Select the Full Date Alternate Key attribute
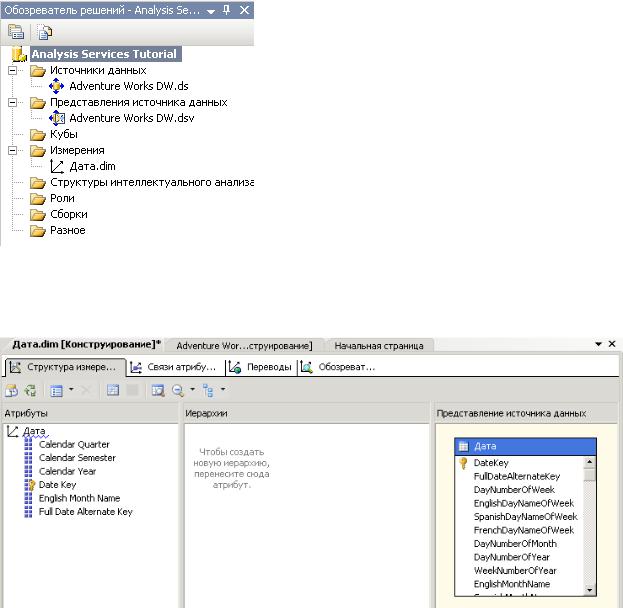This screenshot has width=623, height=608. tap(85, 512)
